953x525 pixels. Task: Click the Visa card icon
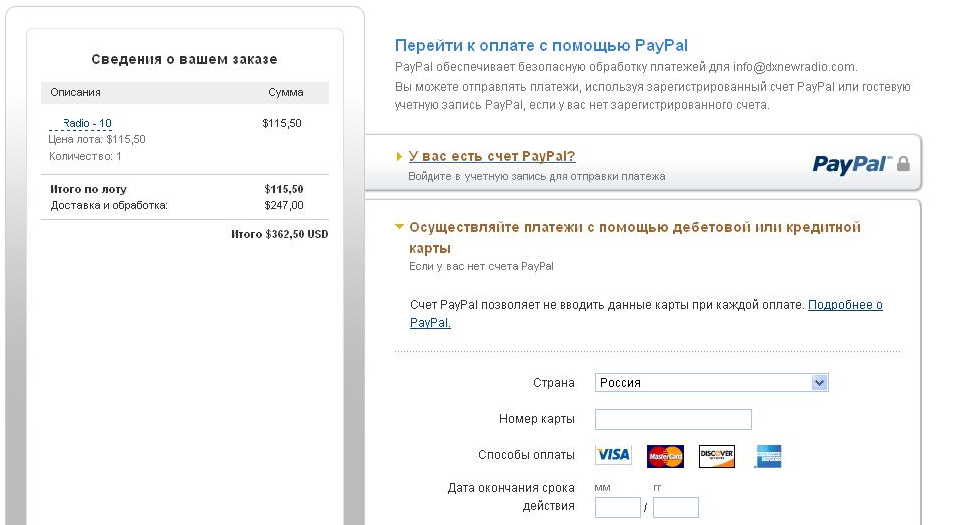pos(613,455)
